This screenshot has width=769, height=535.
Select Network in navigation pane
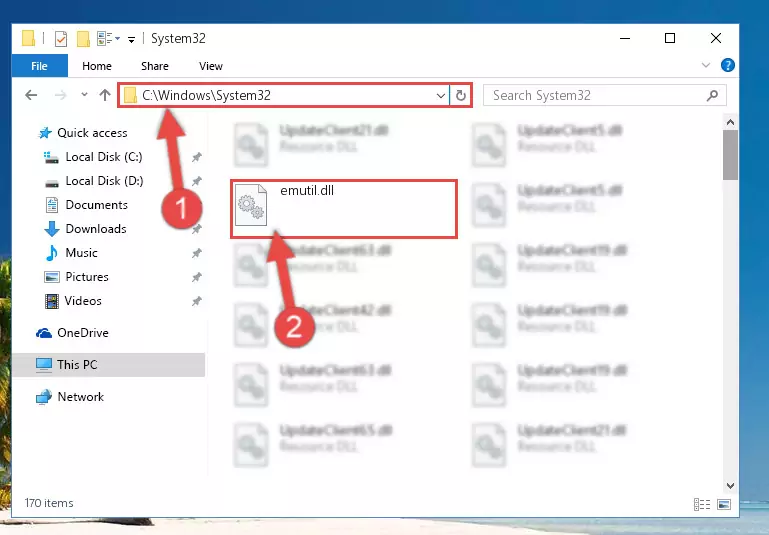click(80, 397)
